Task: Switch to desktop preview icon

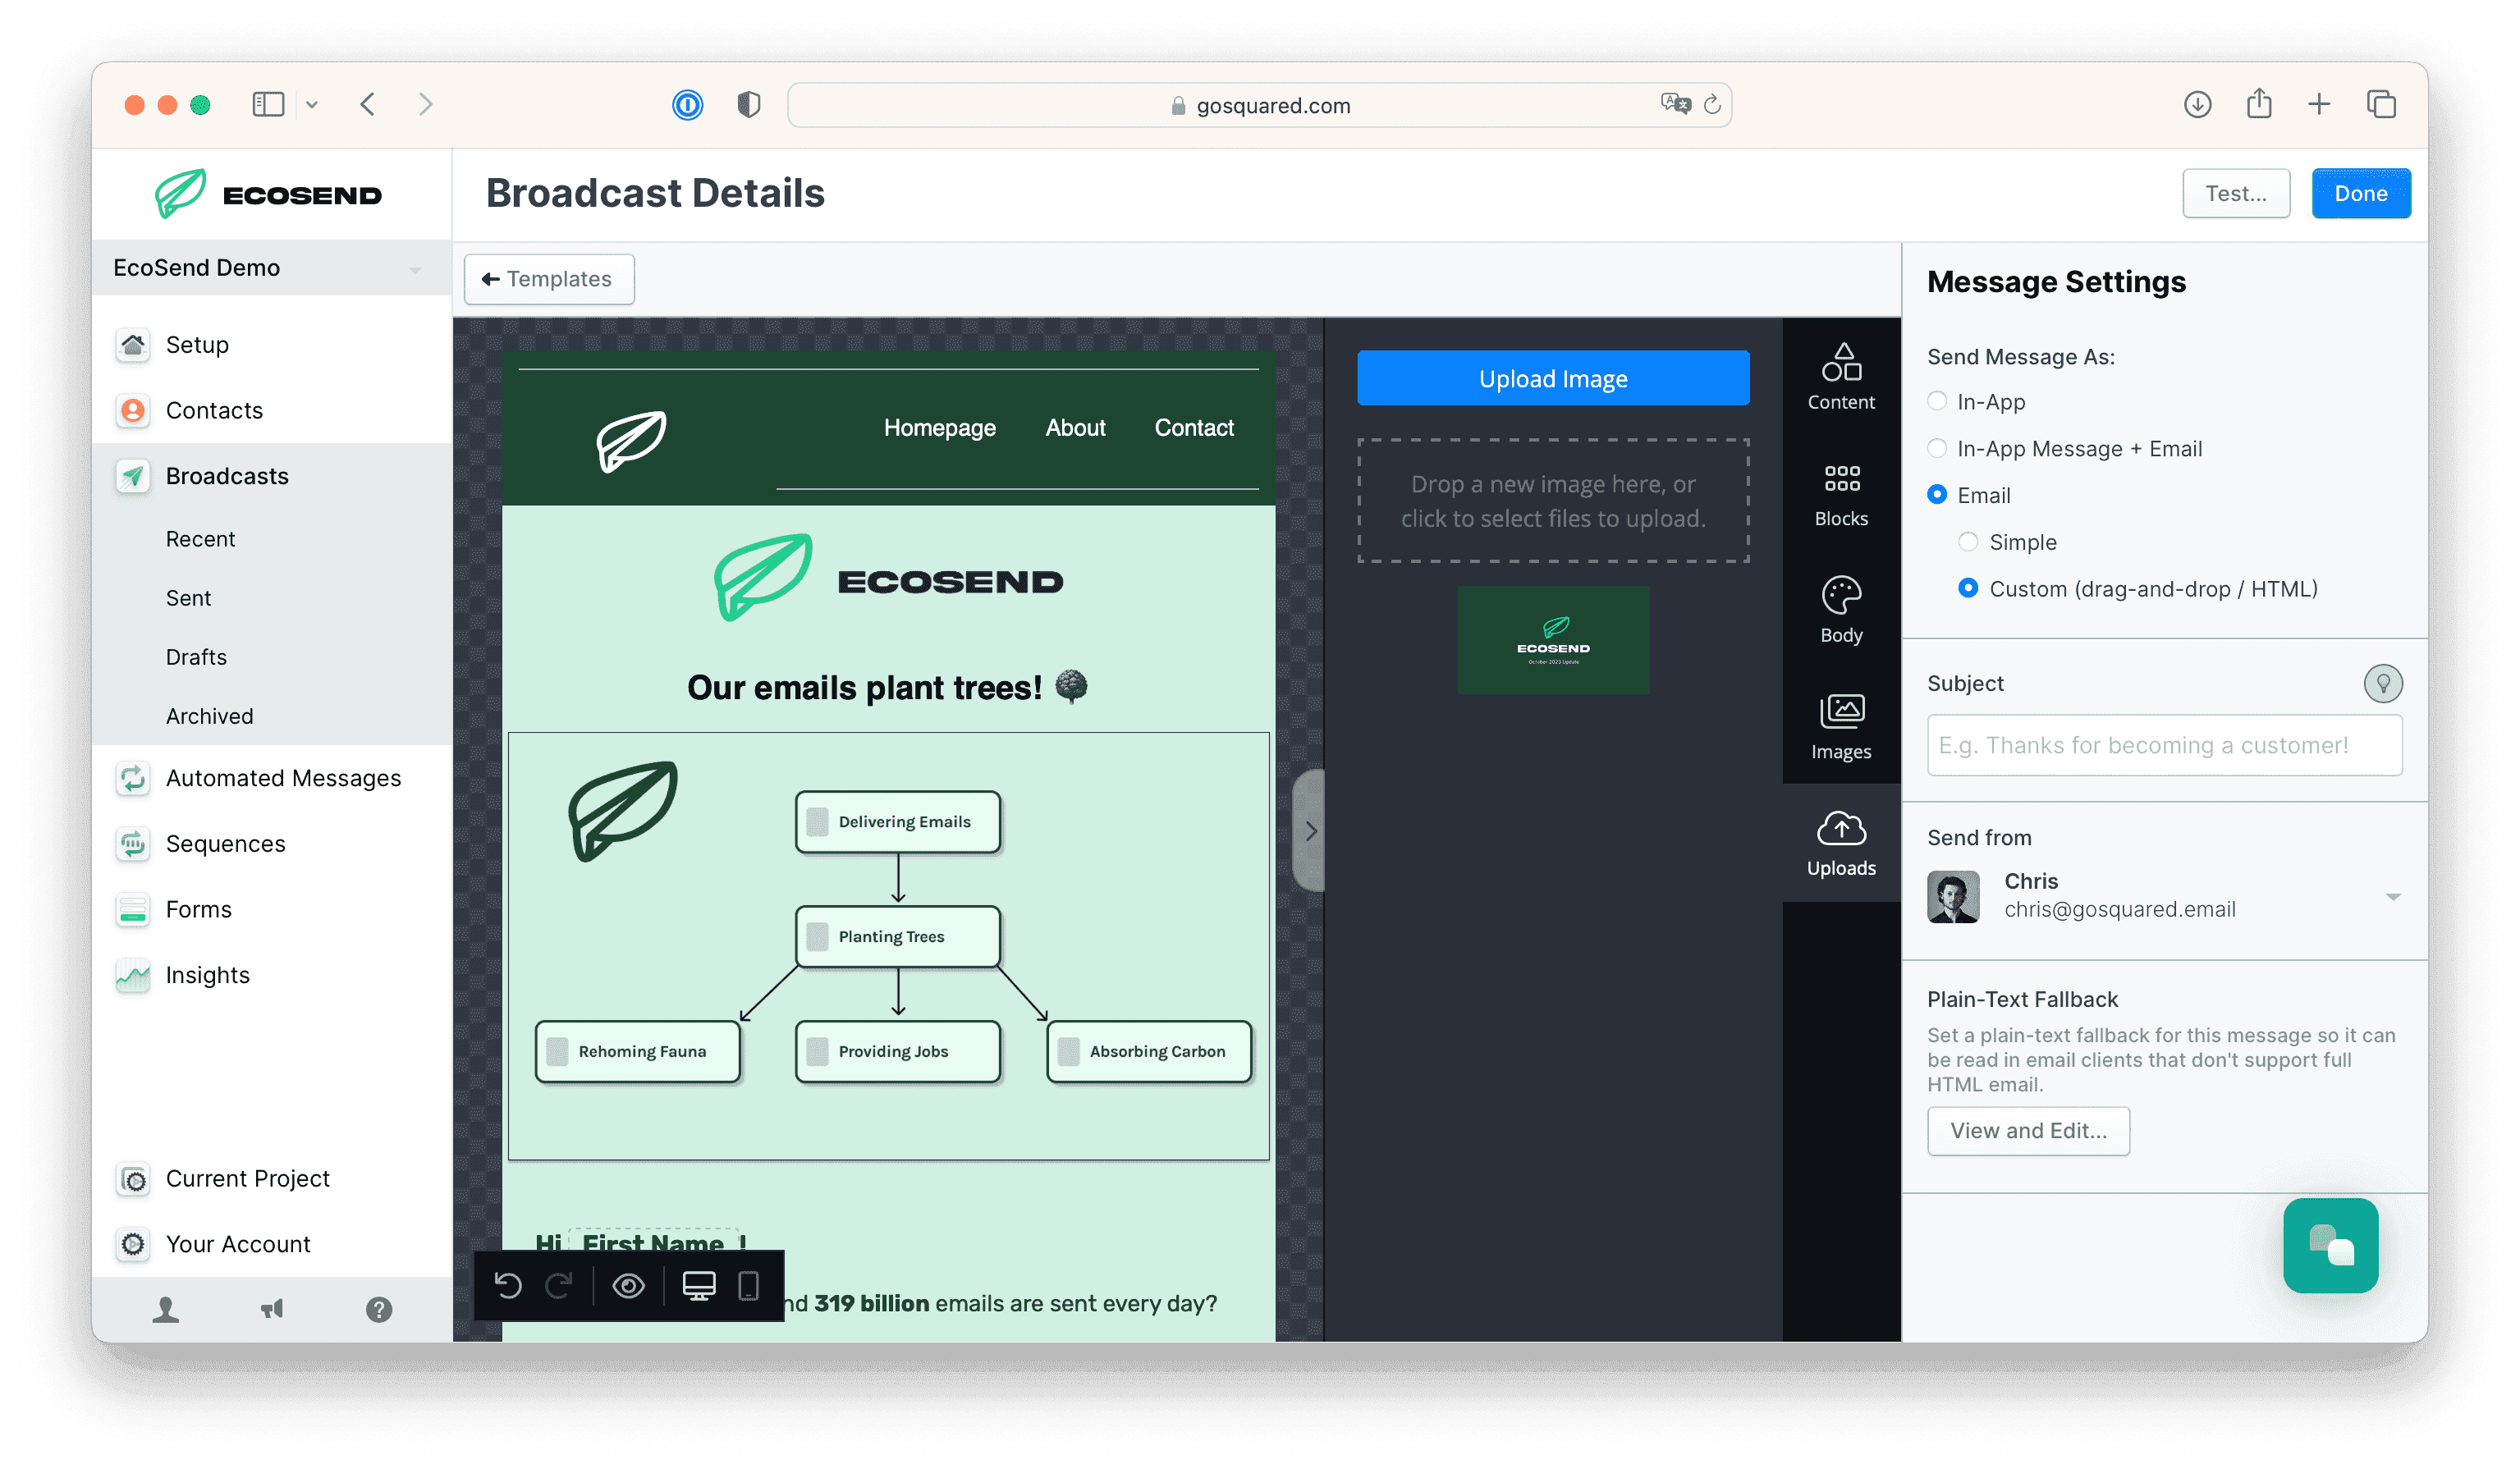Action: coord(698,1285)
